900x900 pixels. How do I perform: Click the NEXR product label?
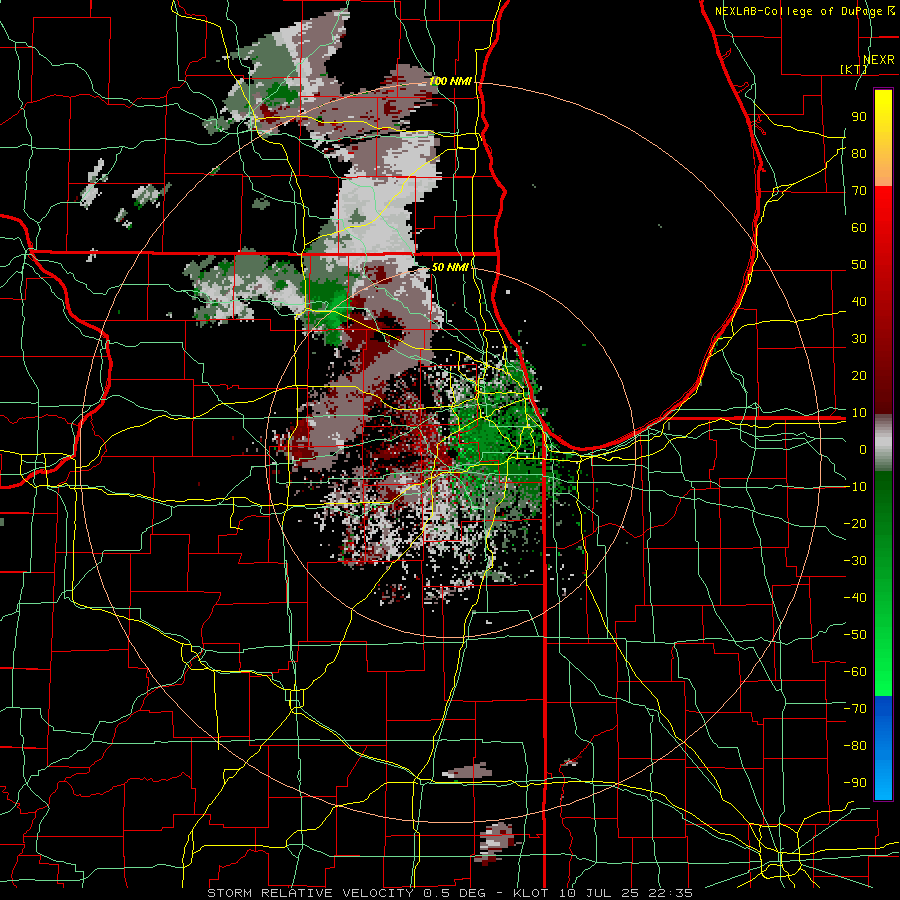click(878, 60)
